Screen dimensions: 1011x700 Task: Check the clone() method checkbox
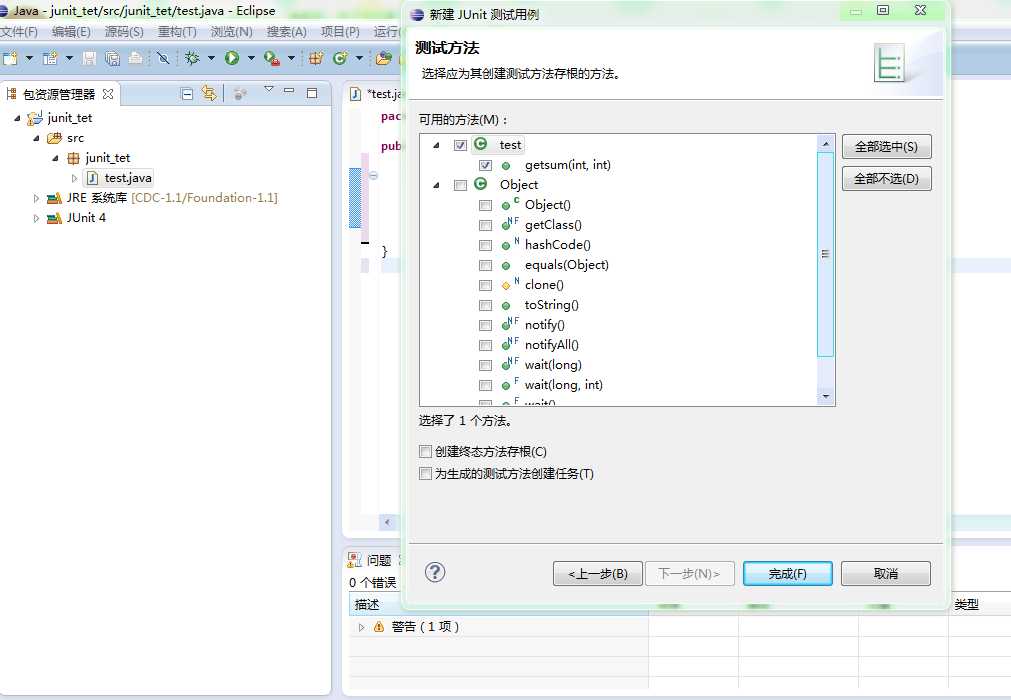(486, 286)
